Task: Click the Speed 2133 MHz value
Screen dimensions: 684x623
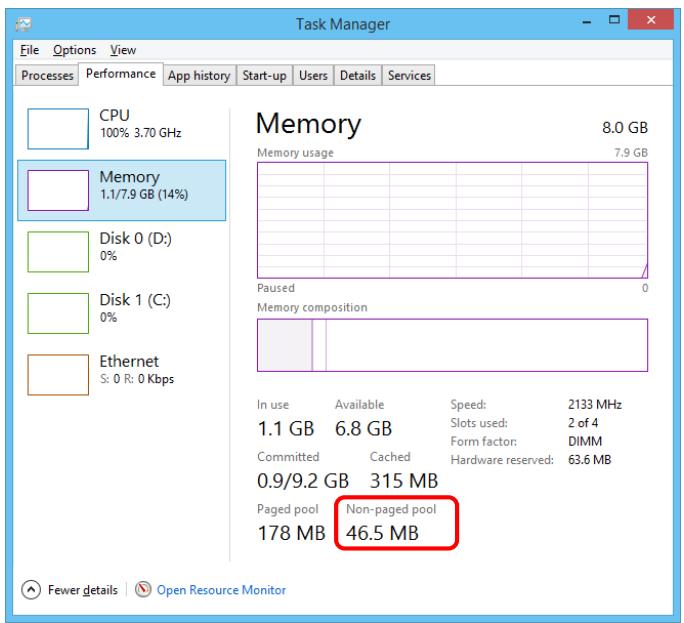Action: [595, 404]
